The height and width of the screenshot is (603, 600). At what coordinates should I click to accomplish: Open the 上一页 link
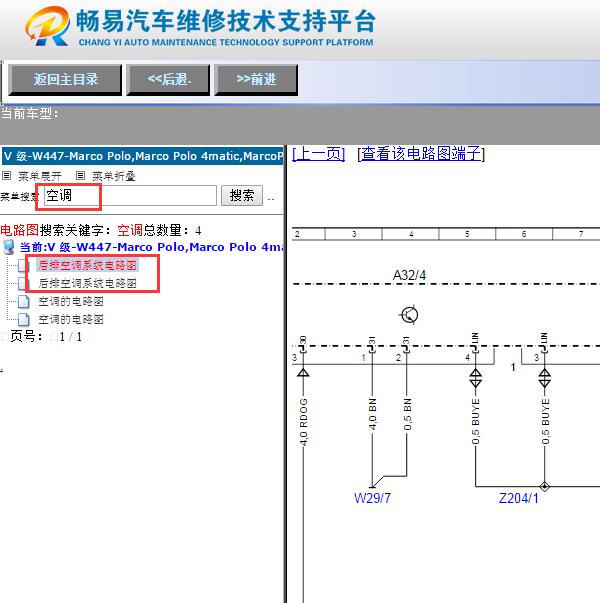[318, 154]
